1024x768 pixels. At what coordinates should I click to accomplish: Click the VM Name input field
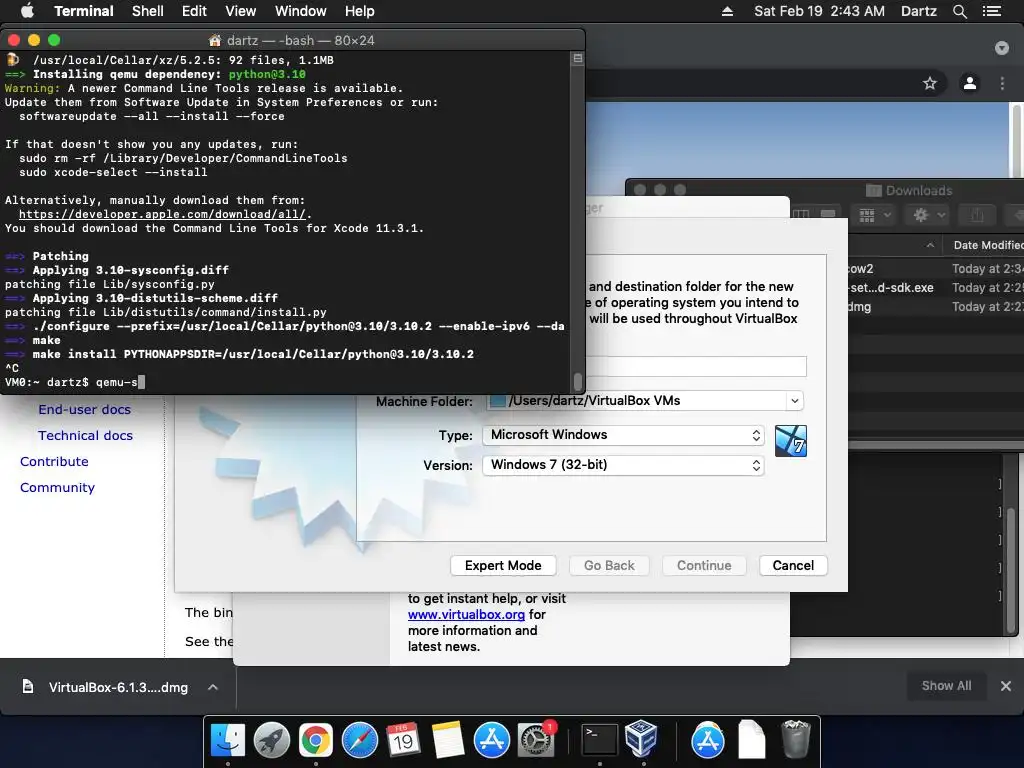(x=697, y=366)
